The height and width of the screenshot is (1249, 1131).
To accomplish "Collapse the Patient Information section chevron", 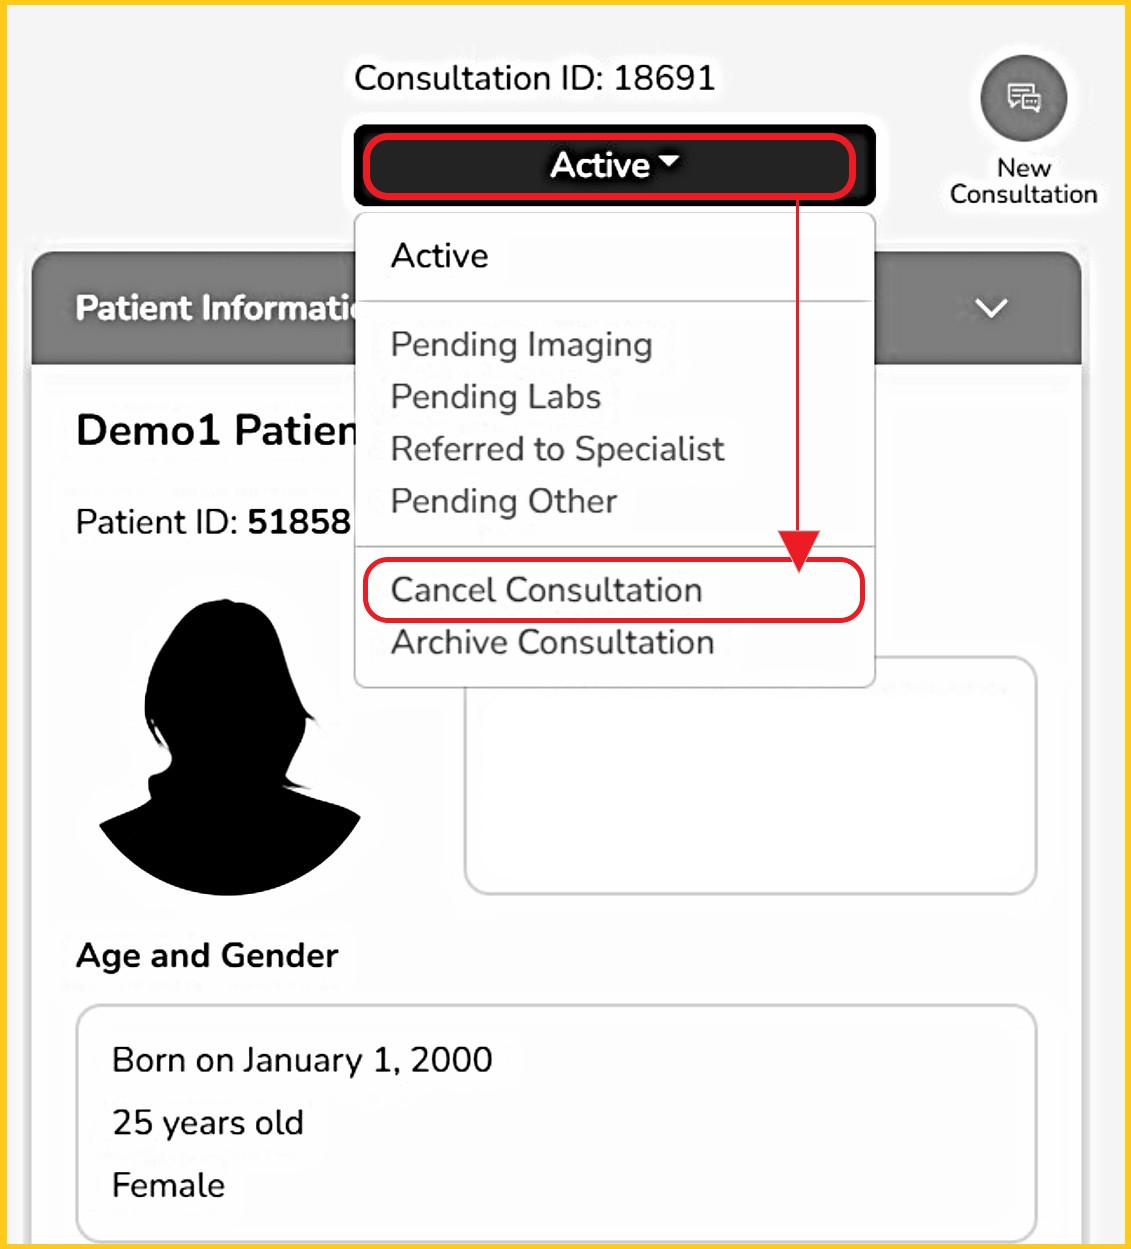I will 990,308.
